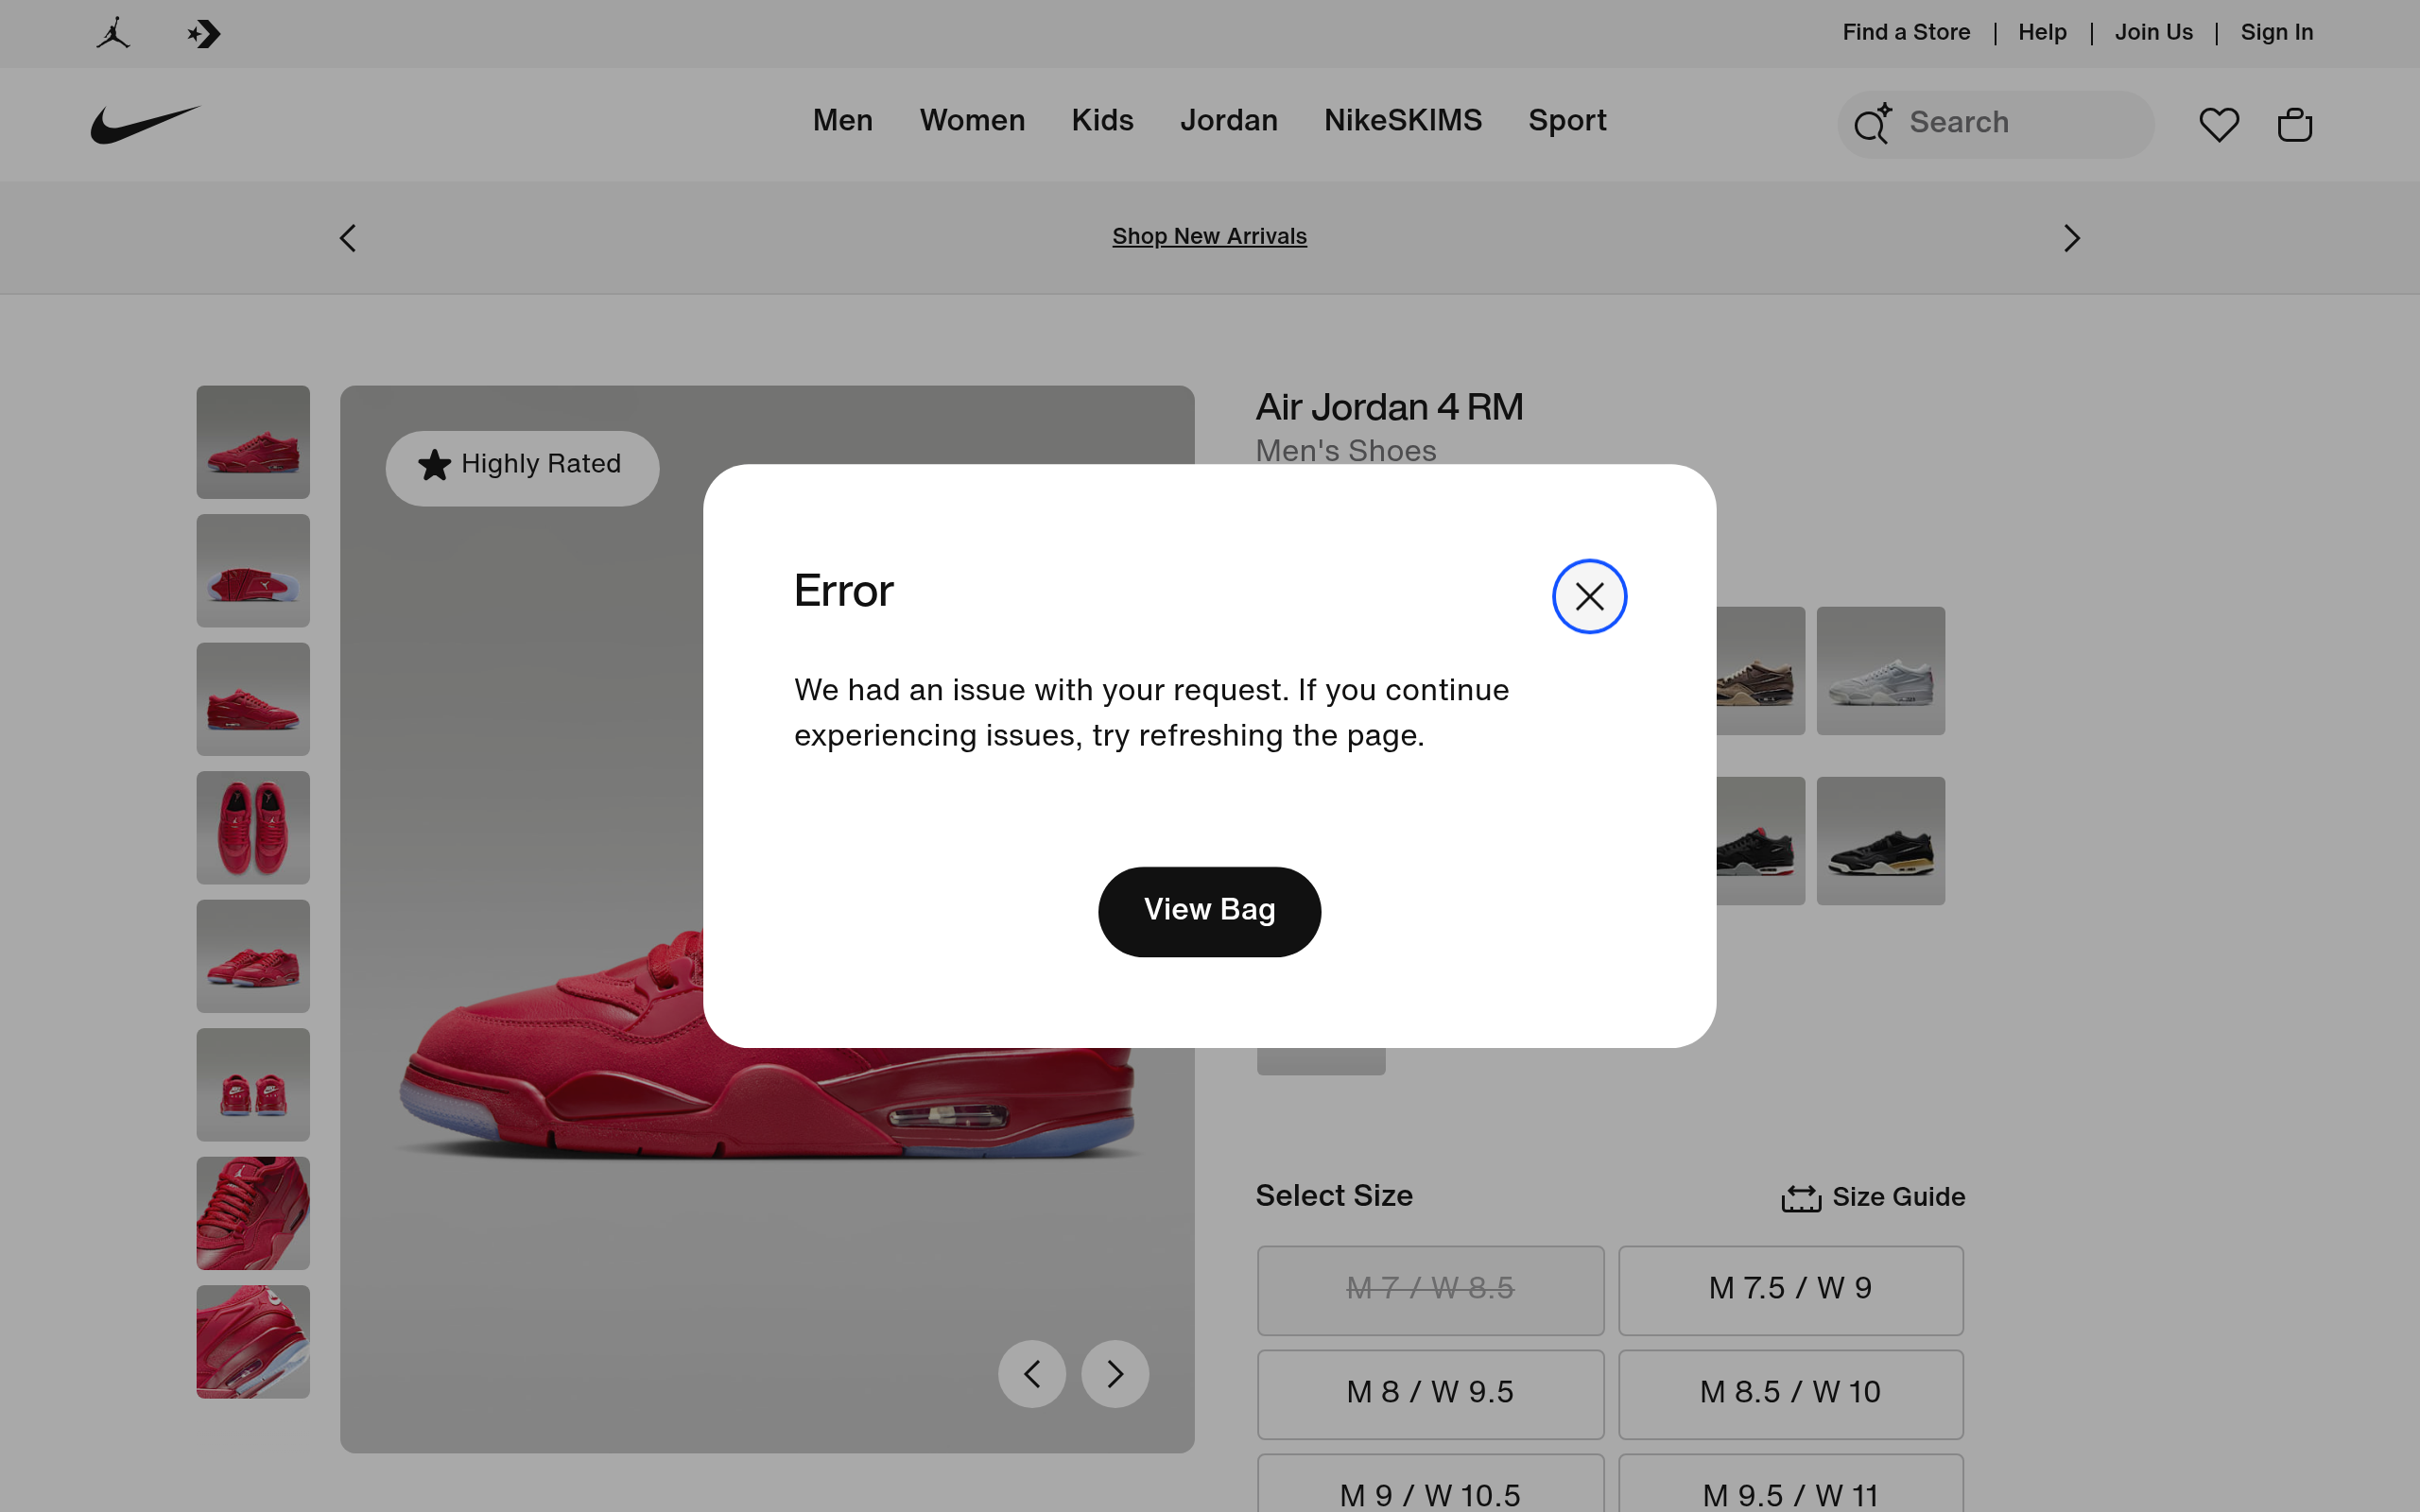Select the third gallery thumbnail
2420x1512 pixels.
pos(253,699)
